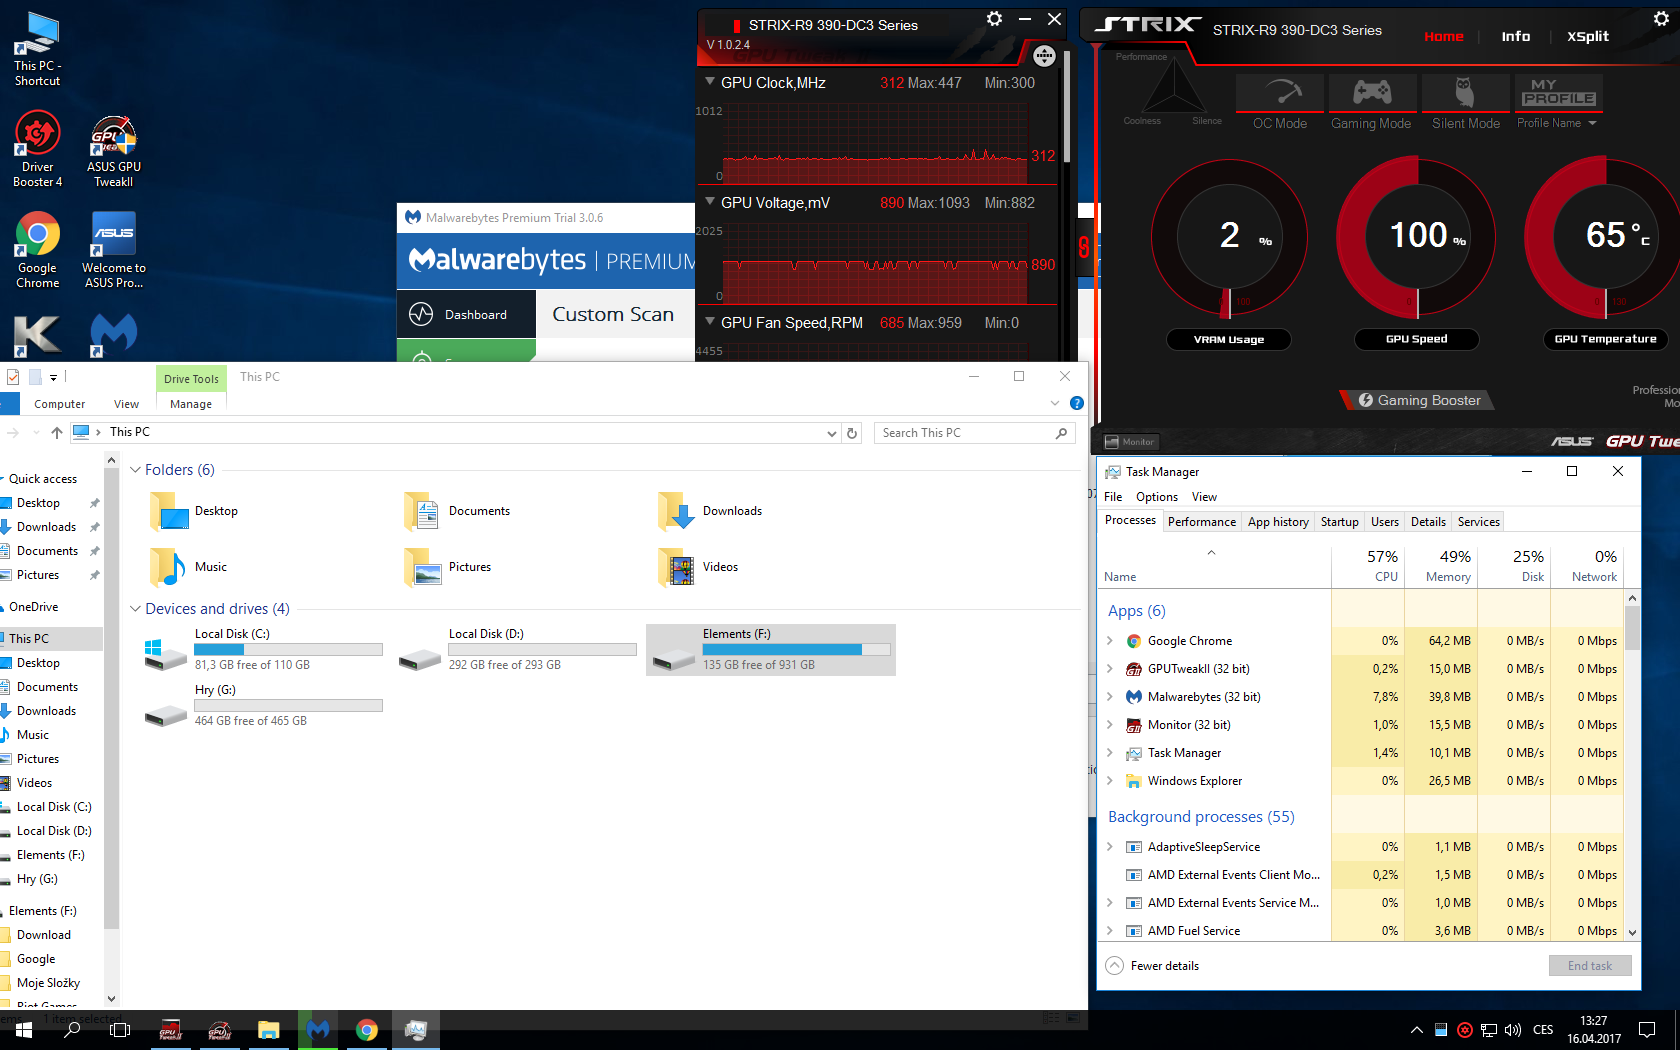The height and width of the screenshot is (1050, 1680).
Task: Select Hry (G:) drive
Action: point(264,705)
